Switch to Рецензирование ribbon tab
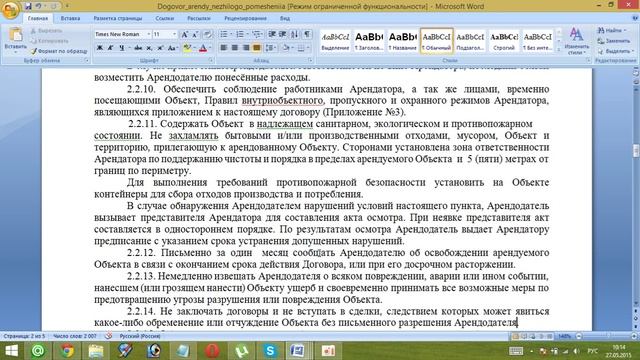 [245, 18]
